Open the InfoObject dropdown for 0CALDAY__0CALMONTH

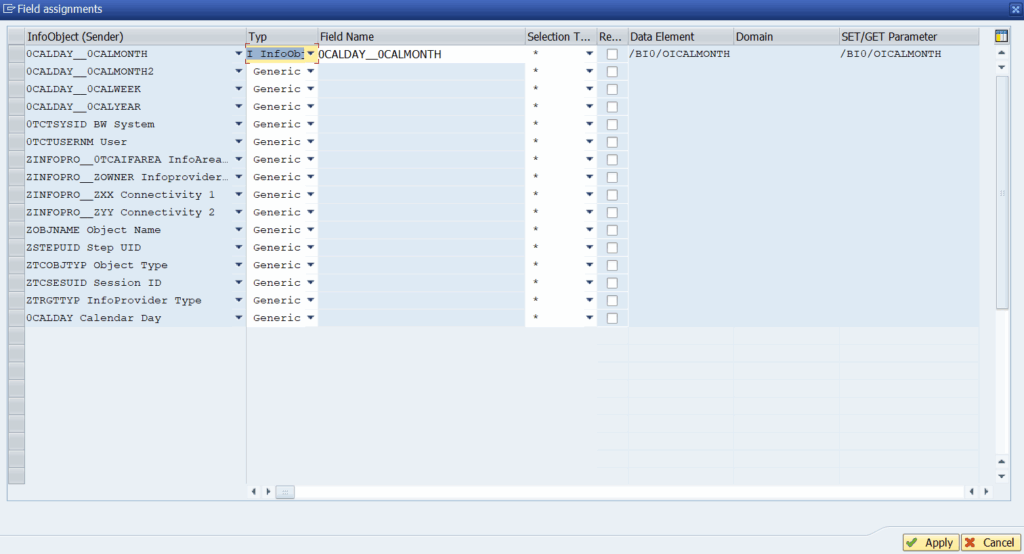[x=238, y=54]
